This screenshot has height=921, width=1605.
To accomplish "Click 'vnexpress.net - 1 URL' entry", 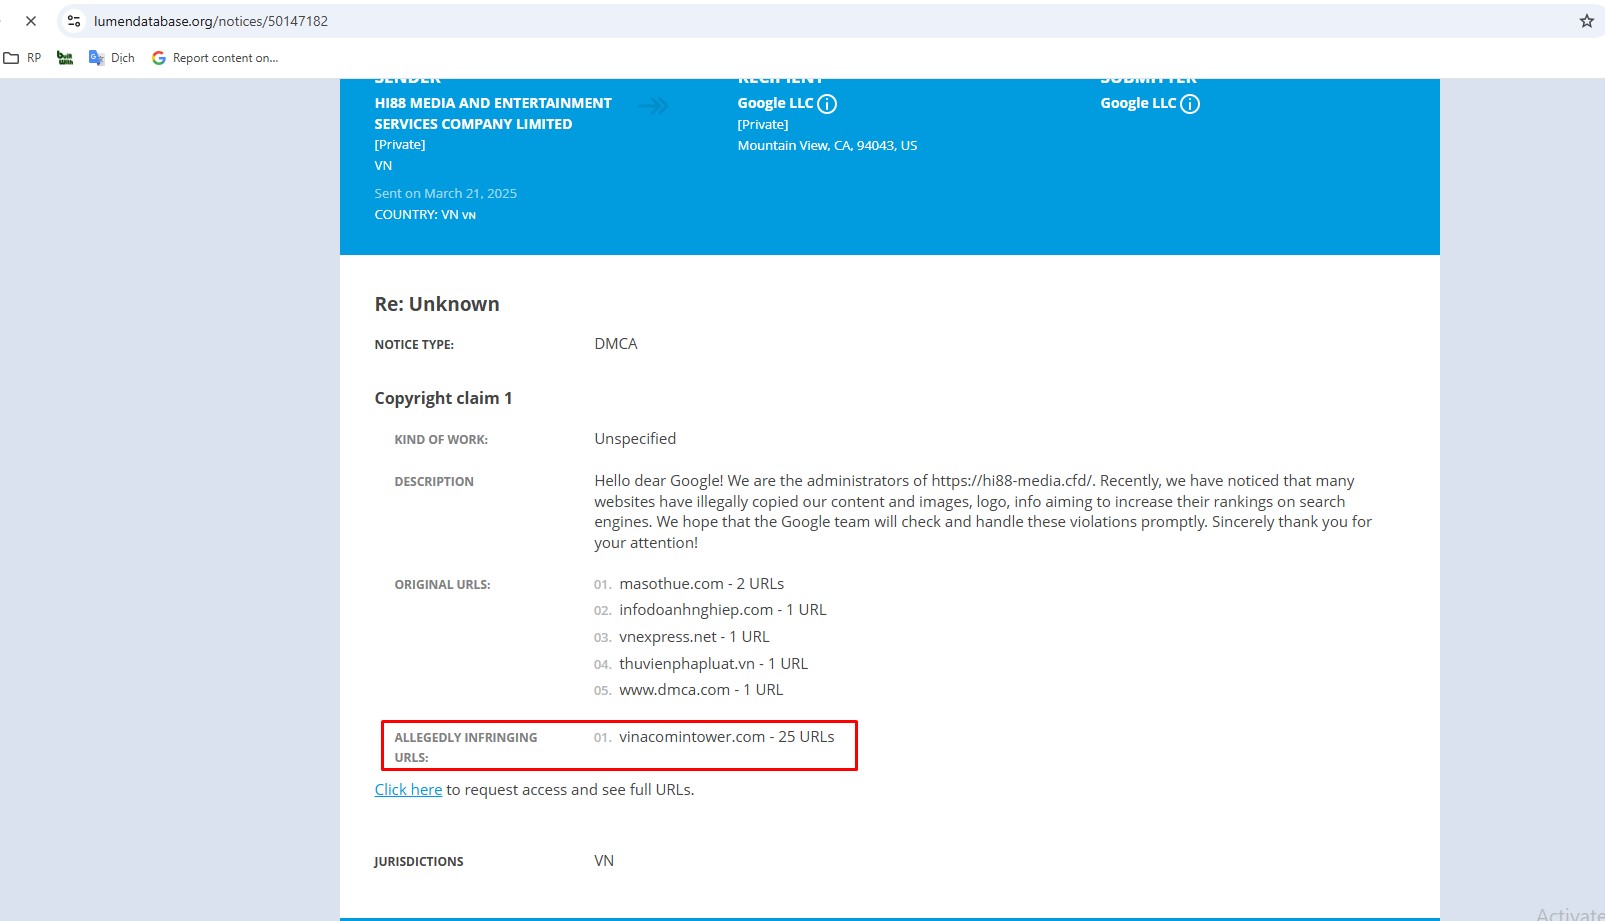I will (x=694, y=636).
